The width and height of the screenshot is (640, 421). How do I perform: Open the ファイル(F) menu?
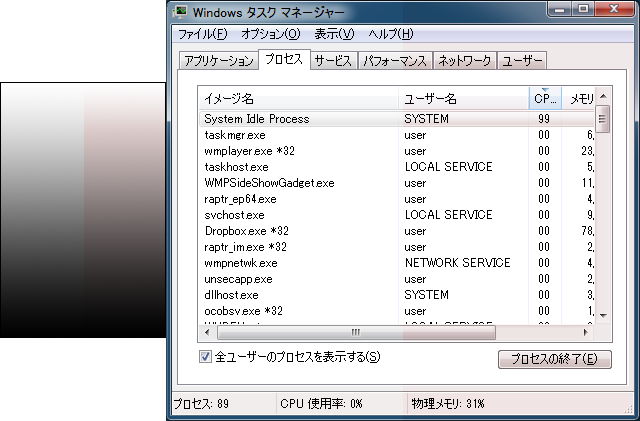pos(202,34)
